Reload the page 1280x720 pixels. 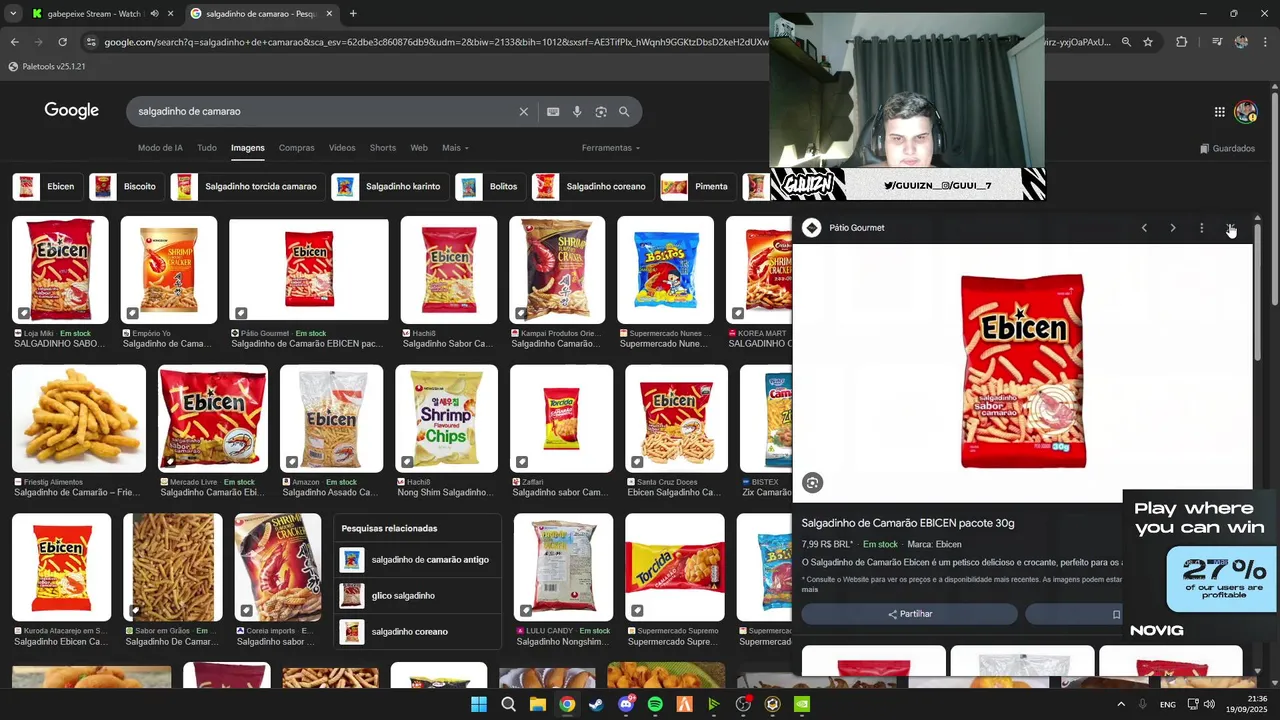(62, 42)
